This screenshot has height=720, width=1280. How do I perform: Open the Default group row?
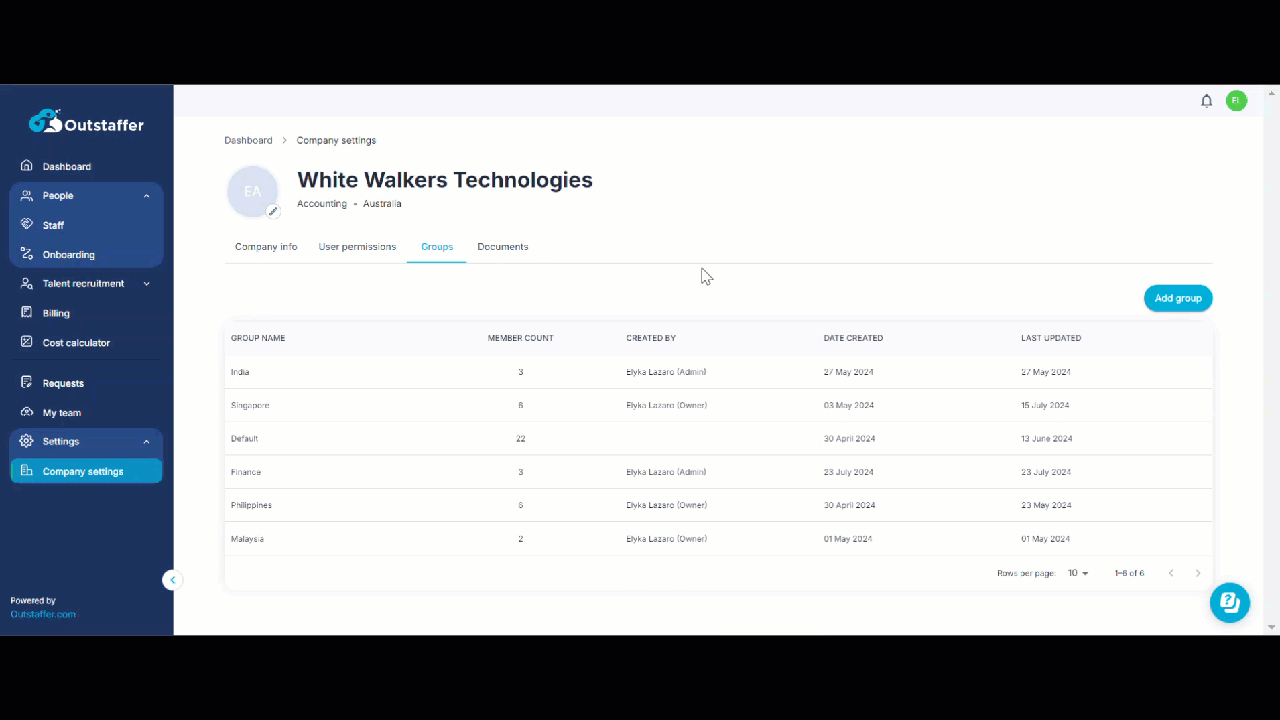(718, 438)
